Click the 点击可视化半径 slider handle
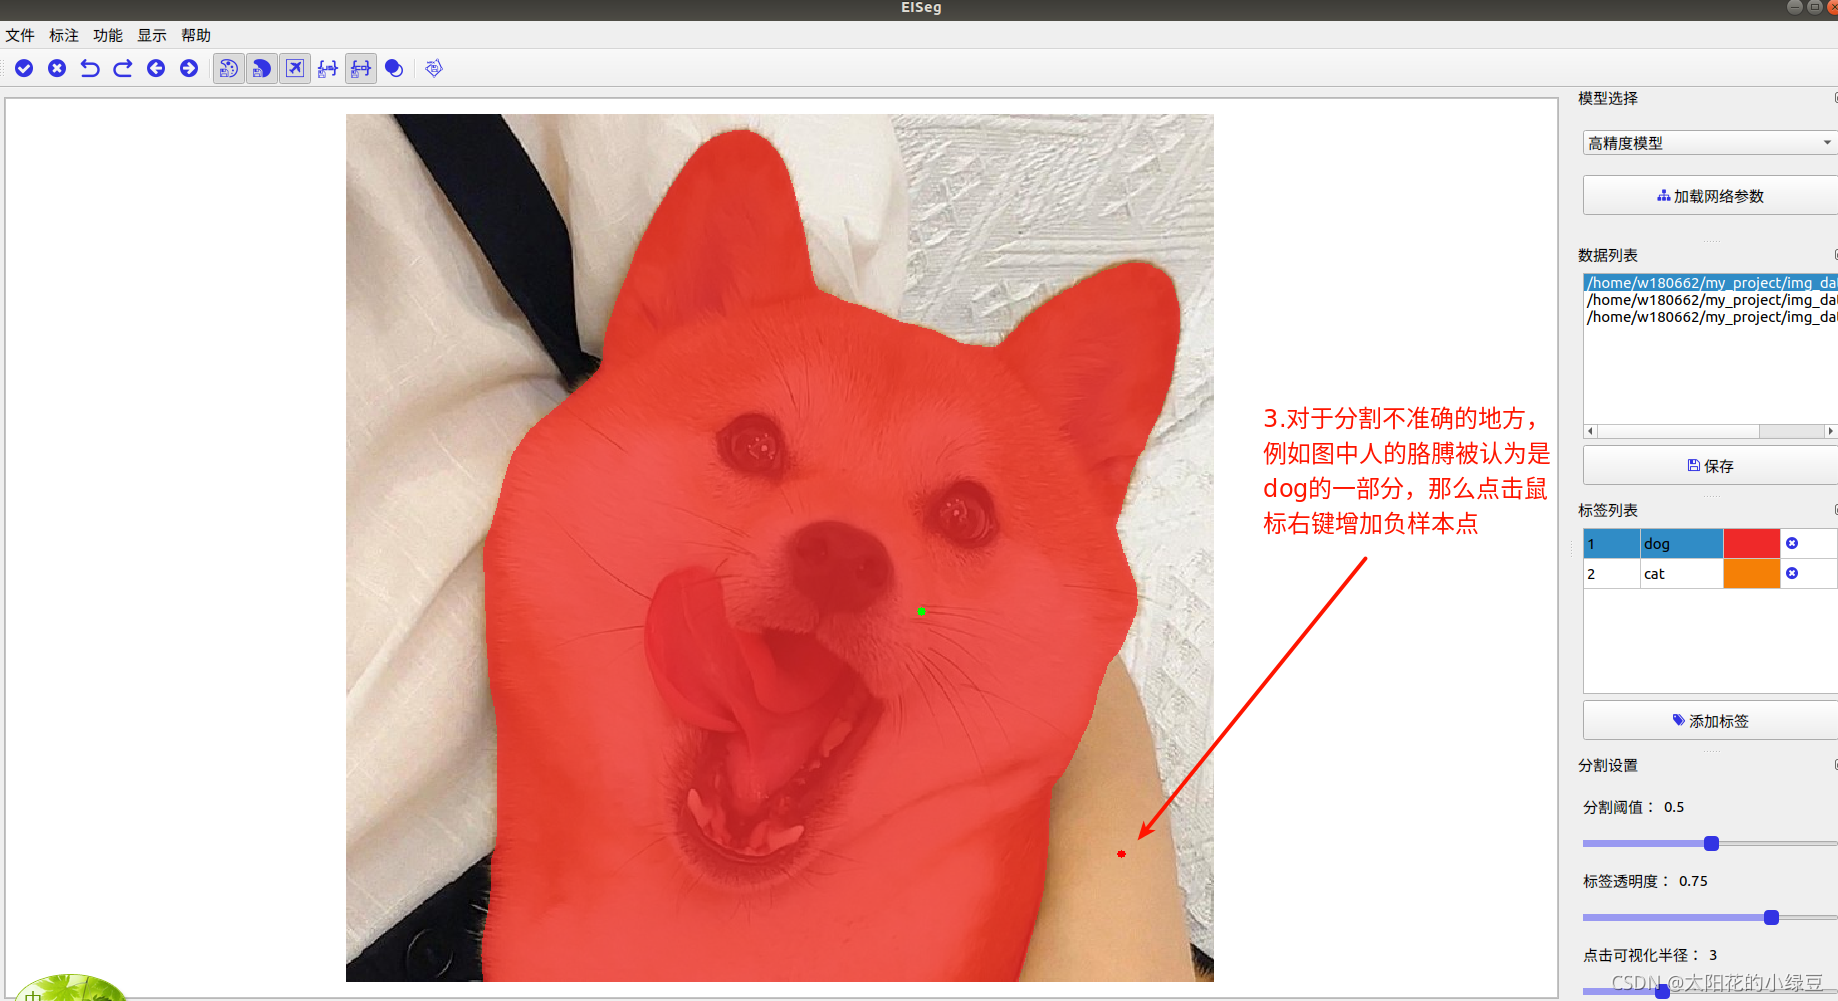The height and width of the screenshot is (1001, 1838). [1662, 991]
